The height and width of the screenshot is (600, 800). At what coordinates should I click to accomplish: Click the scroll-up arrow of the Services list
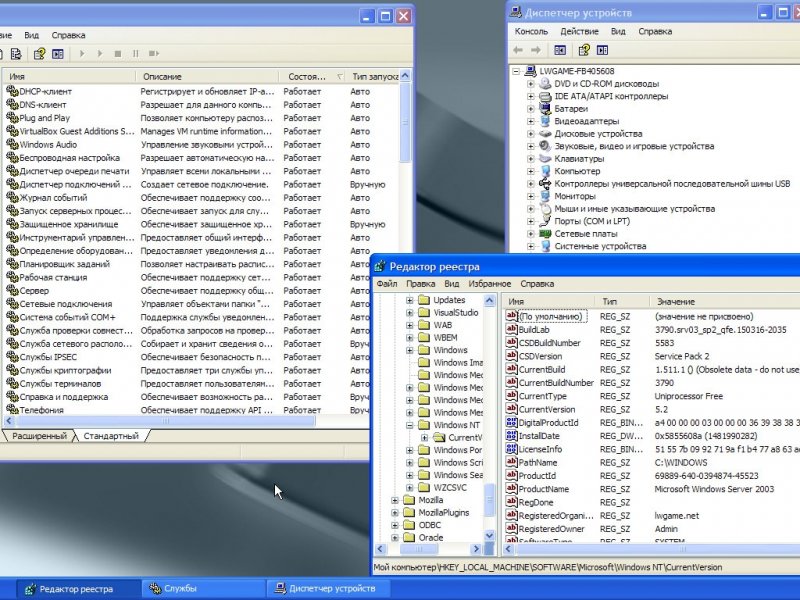(405, 76)
